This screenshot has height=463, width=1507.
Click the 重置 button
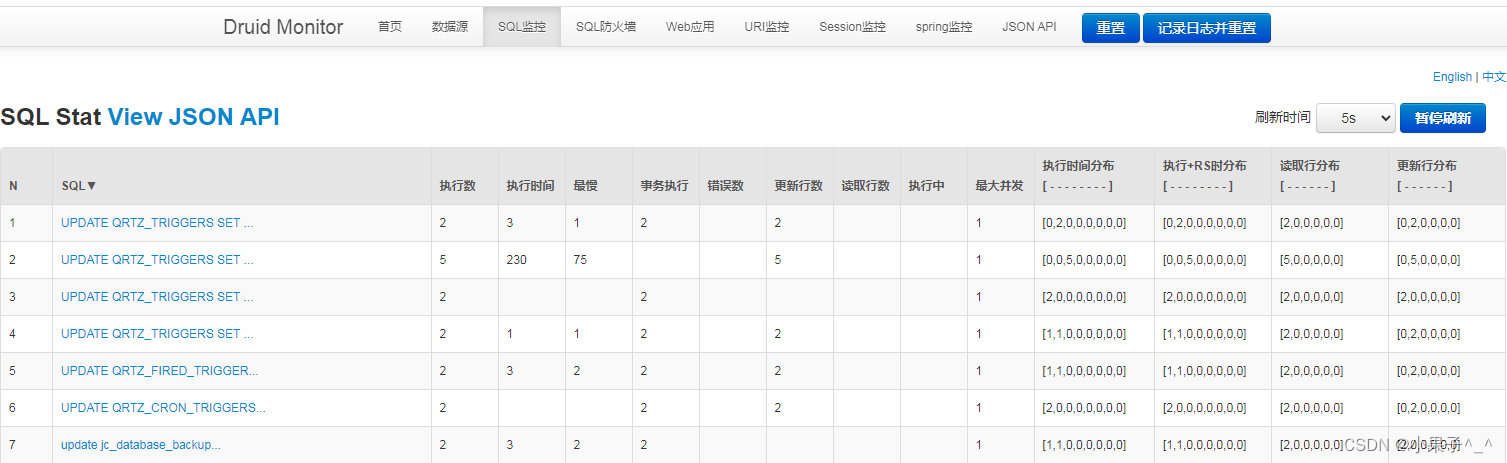pos(1110,28)
